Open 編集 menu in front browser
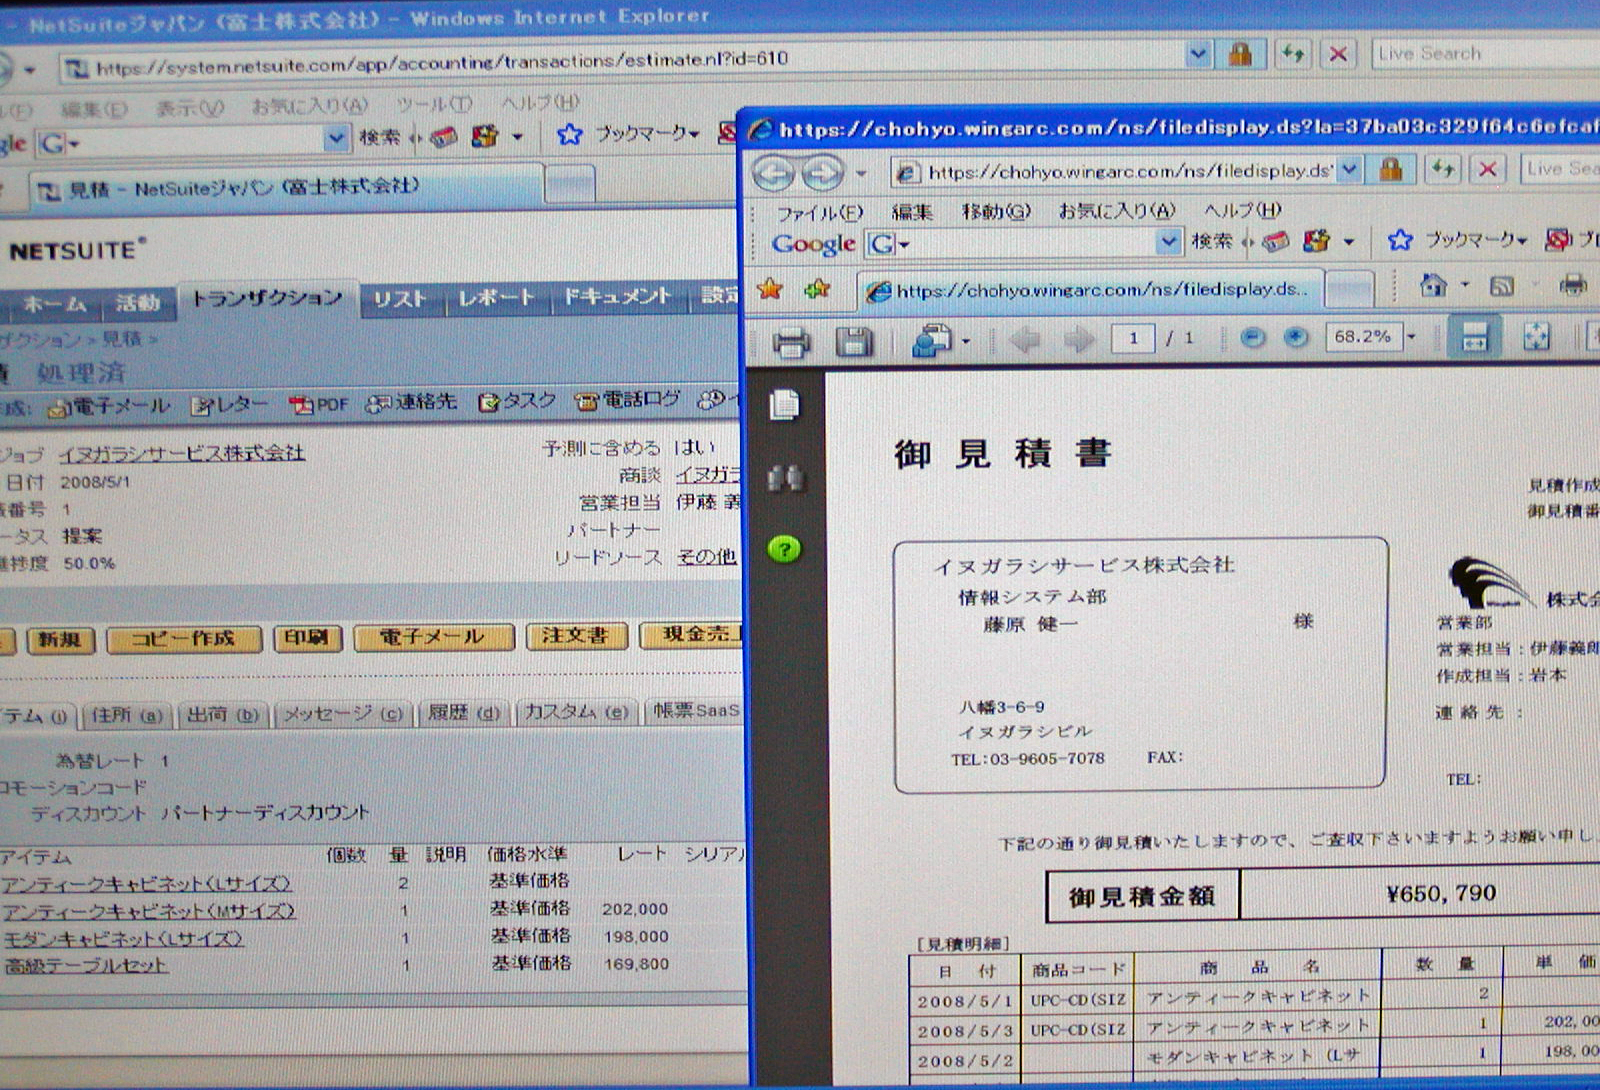The width and height of the screenshot is (1600, 1090). pyautogui.click(x=911, y=212)
